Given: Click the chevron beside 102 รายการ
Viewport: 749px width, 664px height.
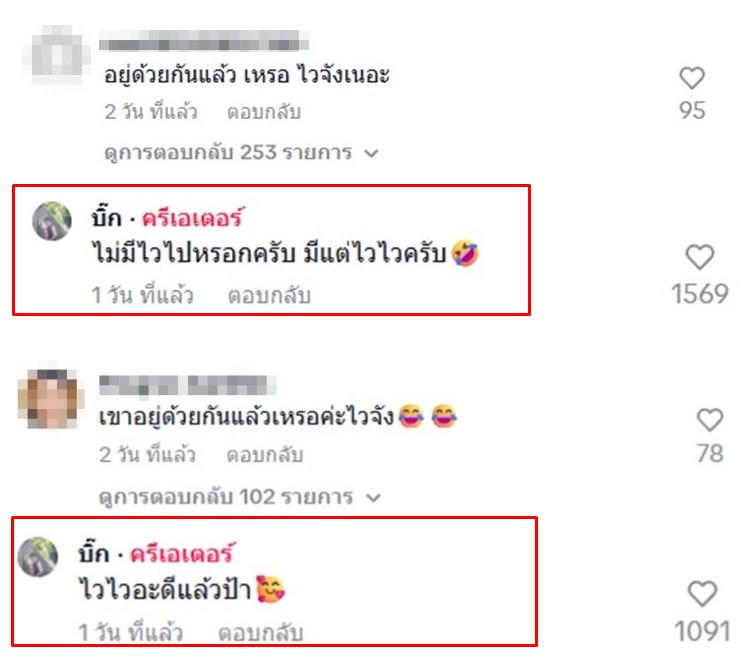Looking at the screenshot, I should (x=373, y=498).
